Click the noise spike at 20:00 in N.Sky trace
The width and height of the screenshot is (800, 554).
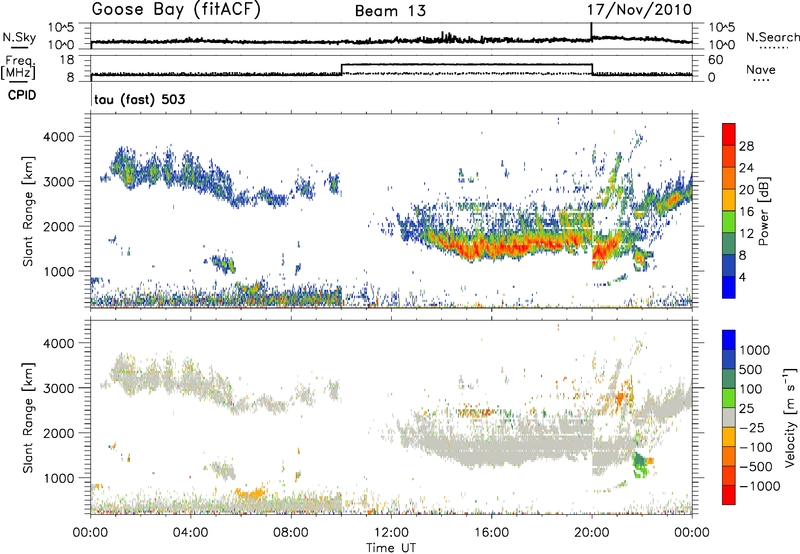coord(591,31)
